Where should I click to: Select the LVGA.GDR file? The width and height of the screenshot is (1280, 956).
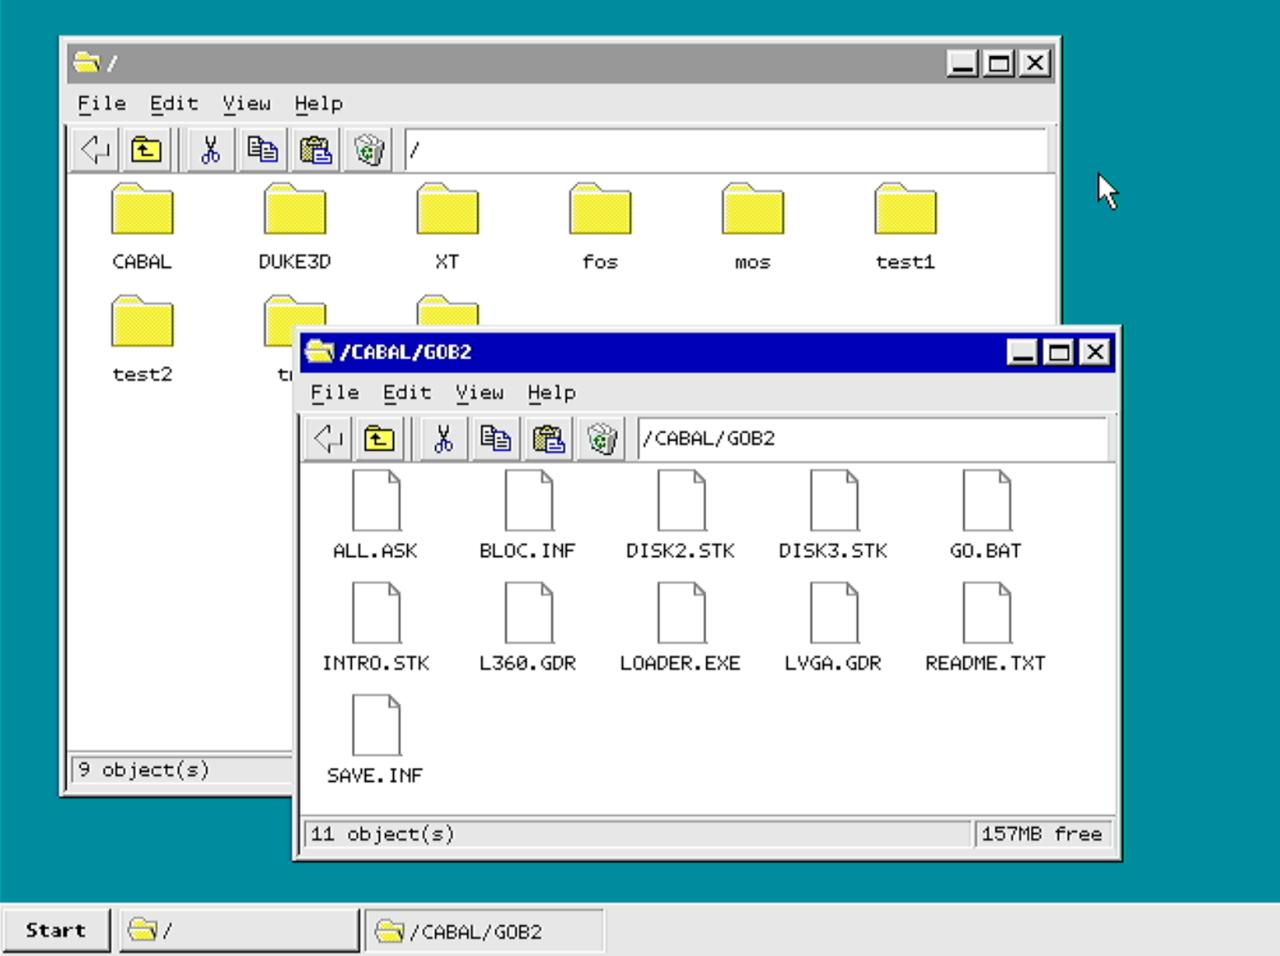(834, 628)
